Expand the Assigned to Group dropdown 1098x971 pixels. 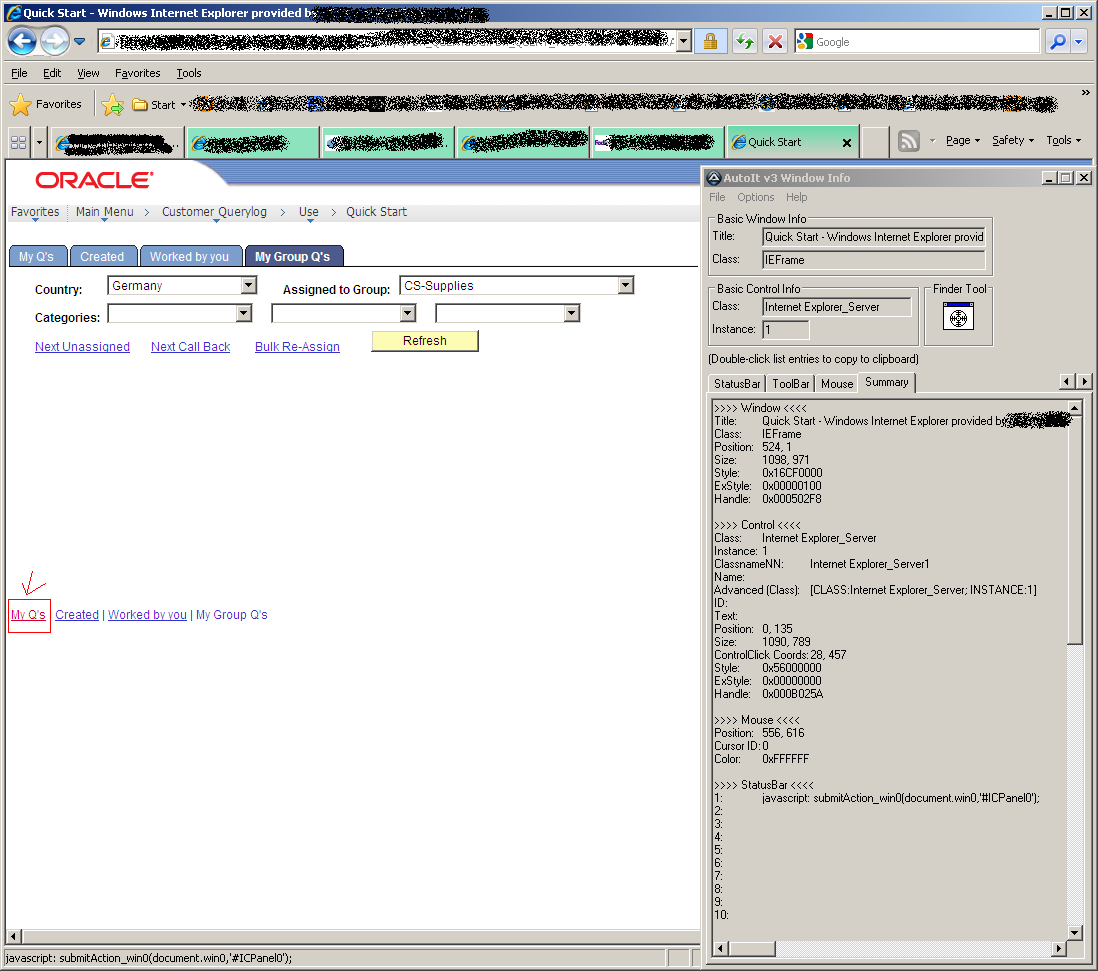click(x=625, y=286)
